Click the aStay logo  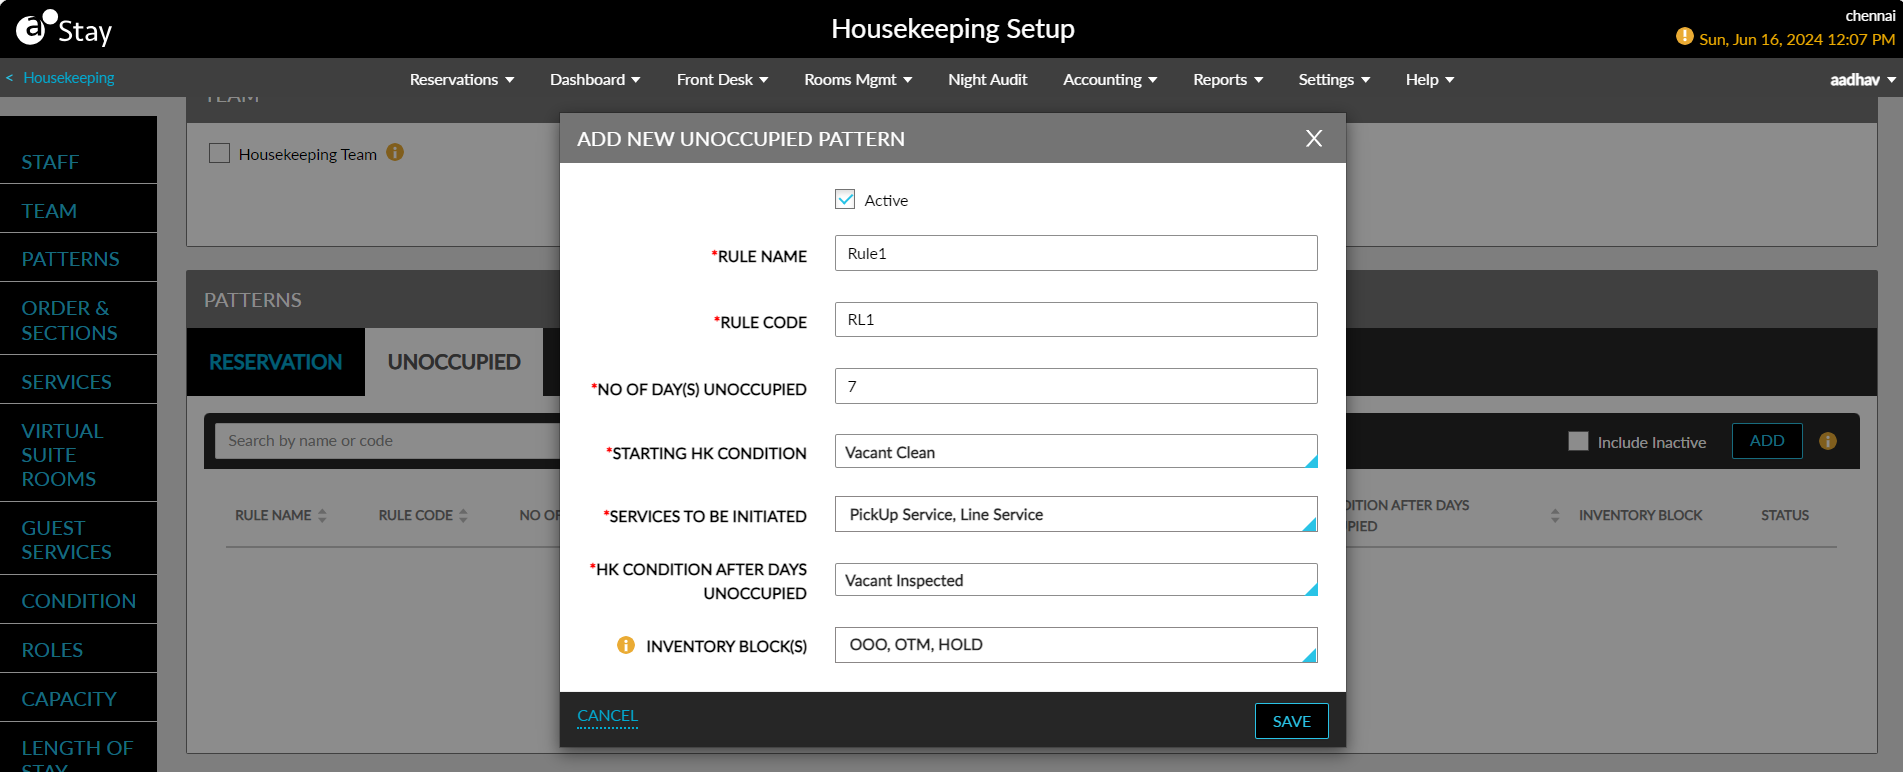(x=64, y=29)
